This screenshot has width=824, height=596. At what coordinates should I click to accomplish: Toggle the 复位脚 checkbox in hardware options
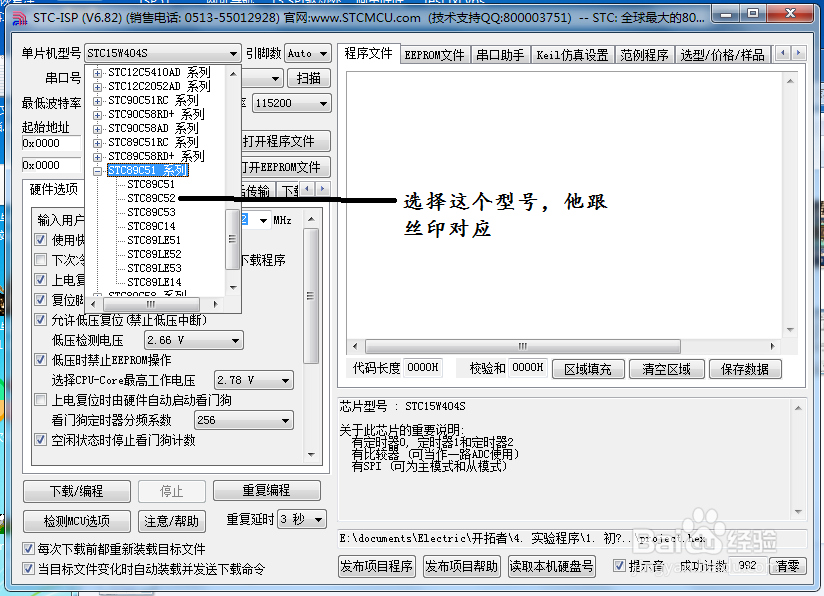[40, 300]
